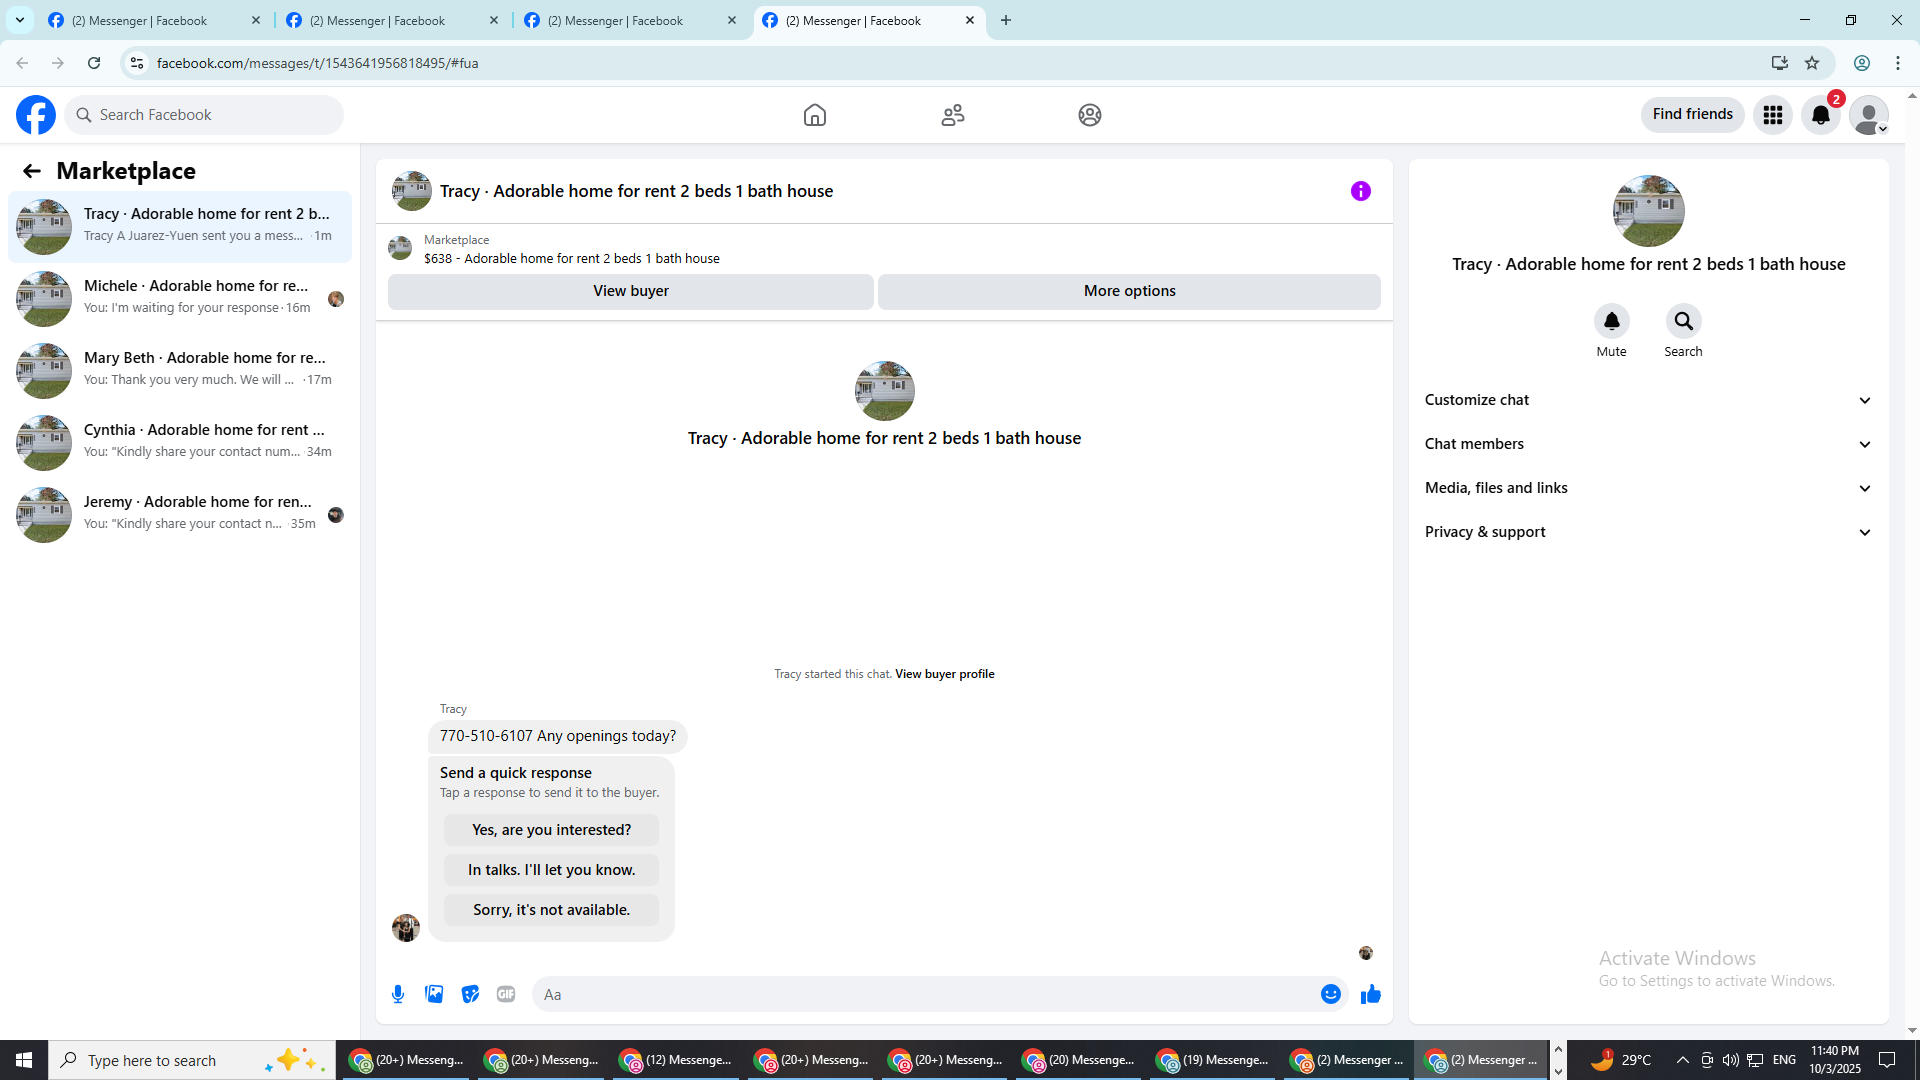Open the Friends icon in top navigation
1920x1080 pixels.
953,115
